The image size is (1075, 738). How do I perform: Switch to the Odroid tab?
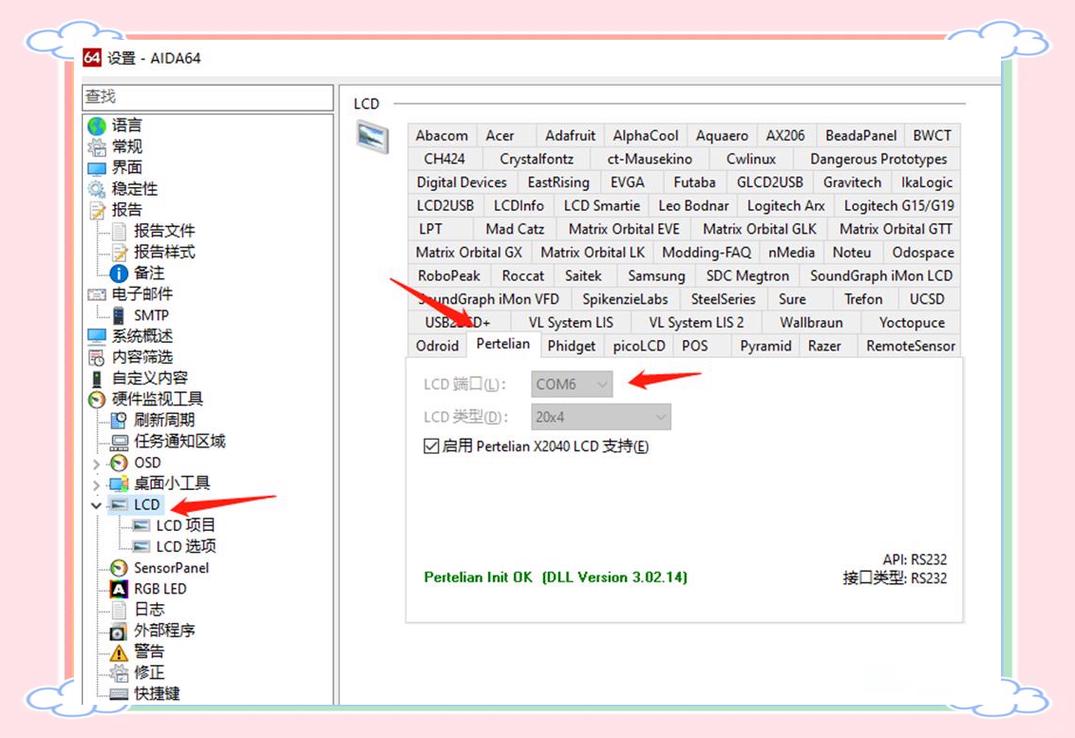coord(437,346)
